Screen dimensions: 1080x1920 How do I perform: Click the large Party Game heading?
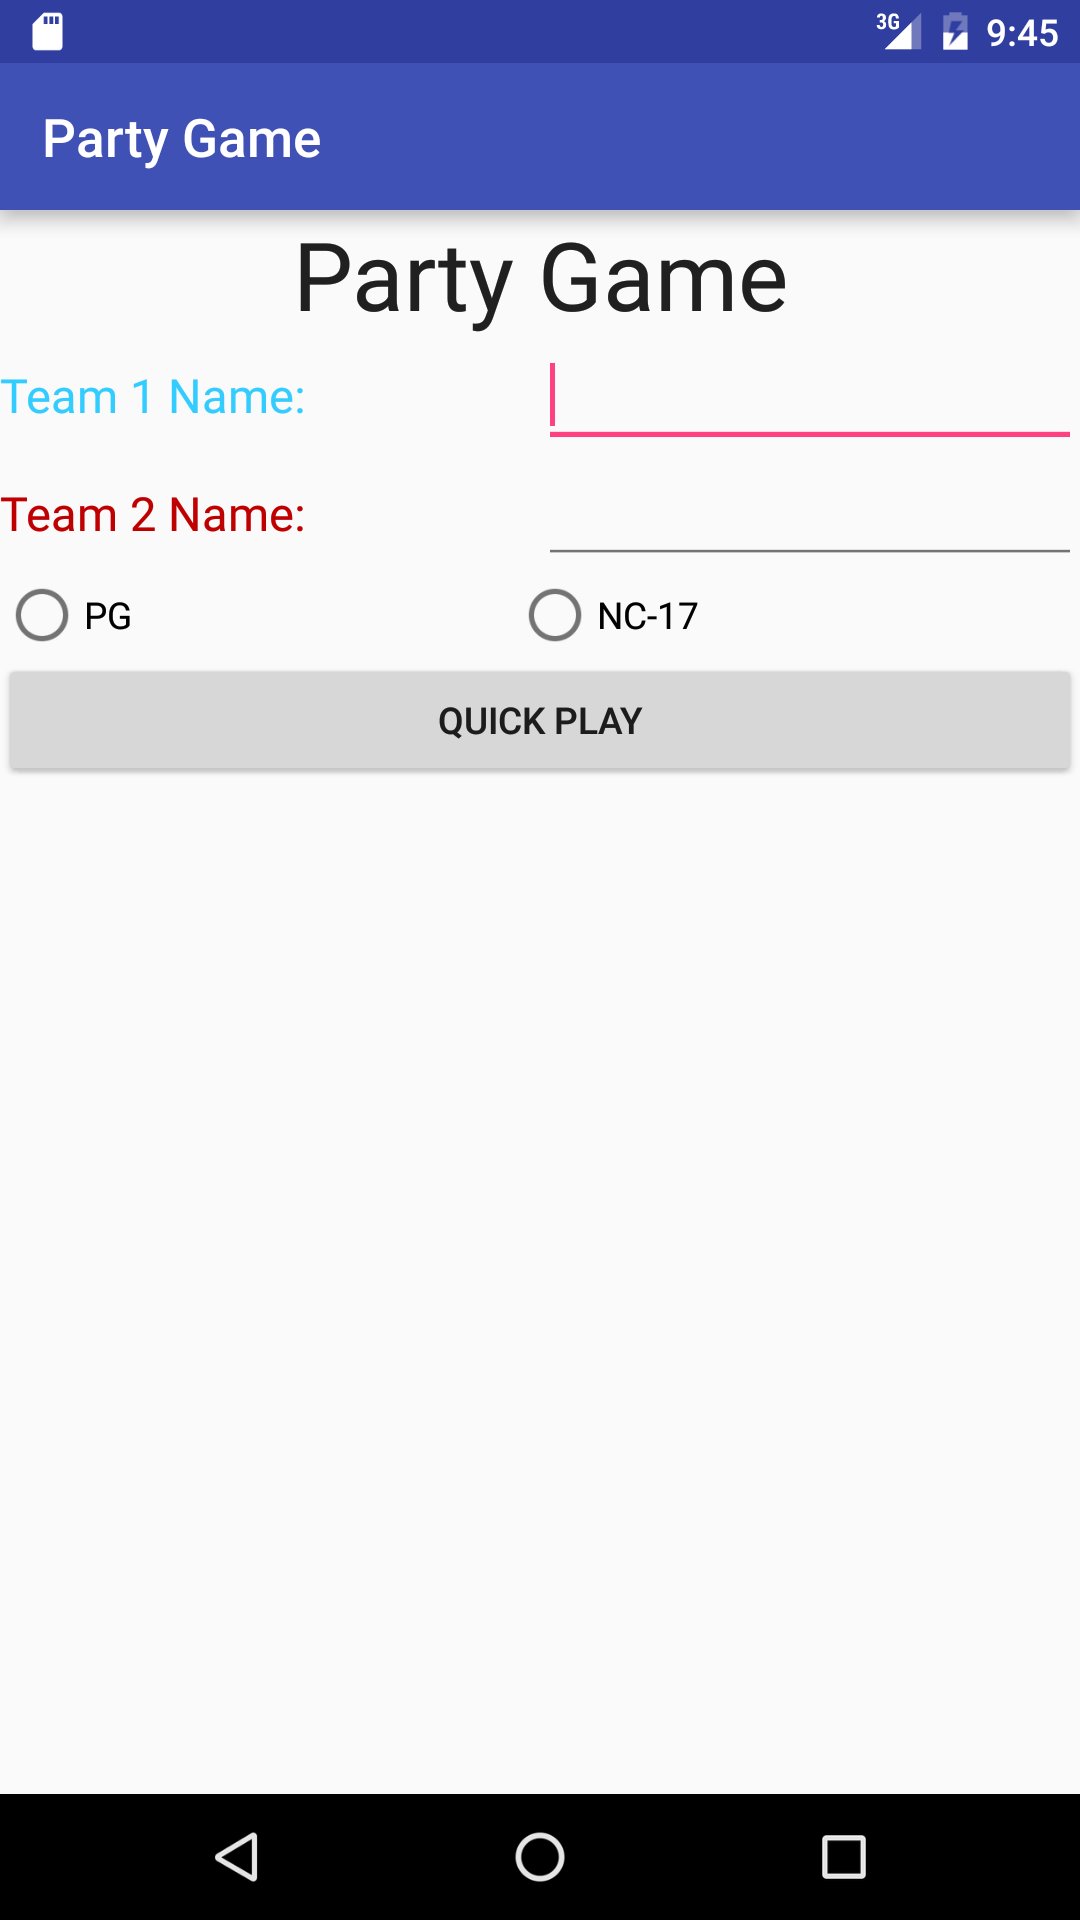(541, 279)
